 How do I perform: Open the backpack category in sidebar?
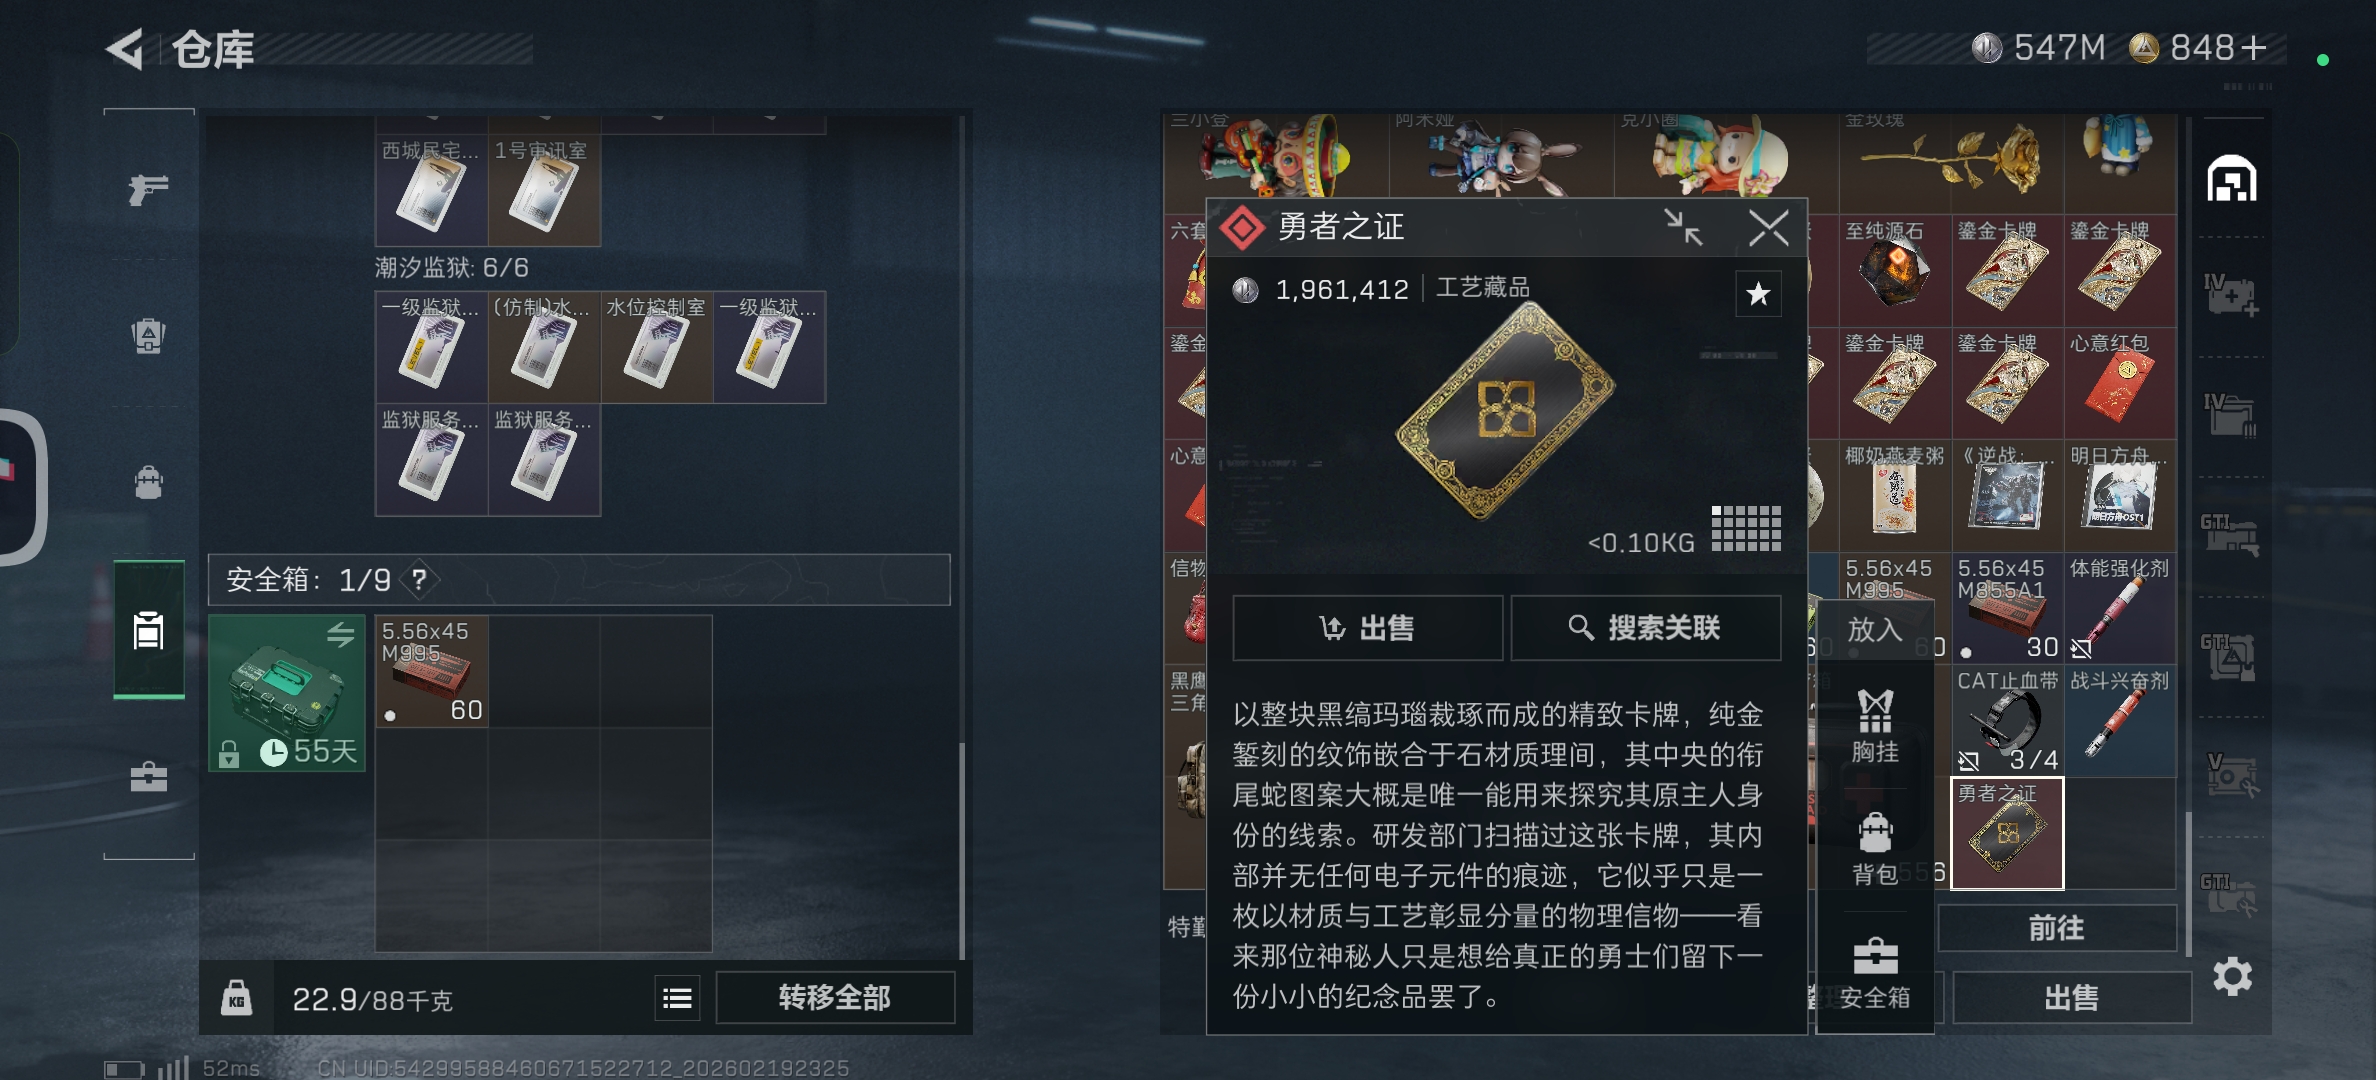pyautogui.click(x=148, y=482)
